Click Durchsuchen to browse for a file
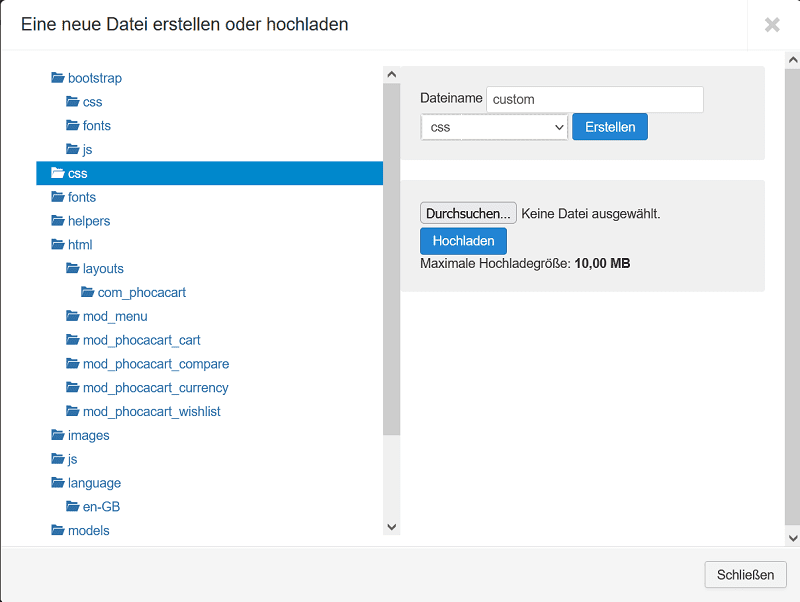This screenshot has height=602, width=800. [x=468, y=213]
